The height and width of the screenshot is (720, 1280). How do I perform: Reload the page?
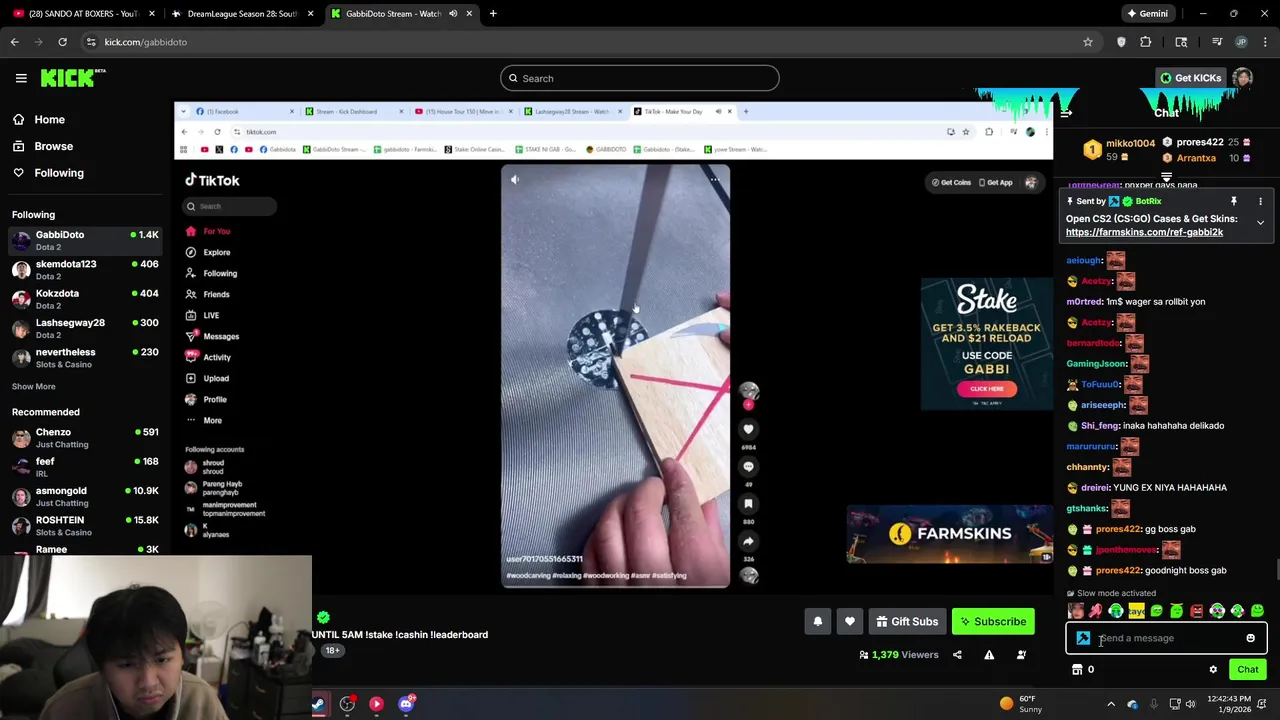(x=62, y=42)
